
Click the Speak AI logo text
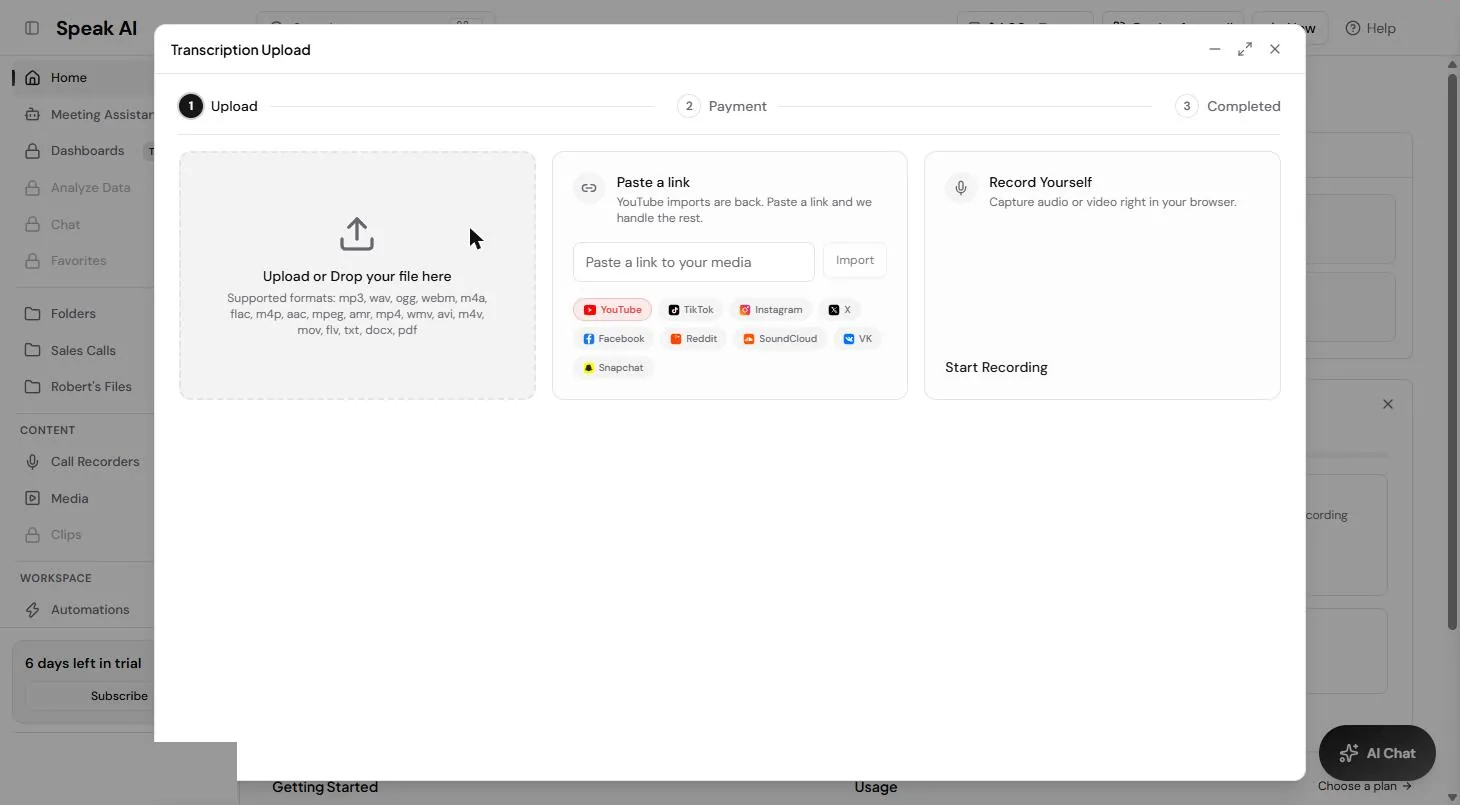click(96, 28)
